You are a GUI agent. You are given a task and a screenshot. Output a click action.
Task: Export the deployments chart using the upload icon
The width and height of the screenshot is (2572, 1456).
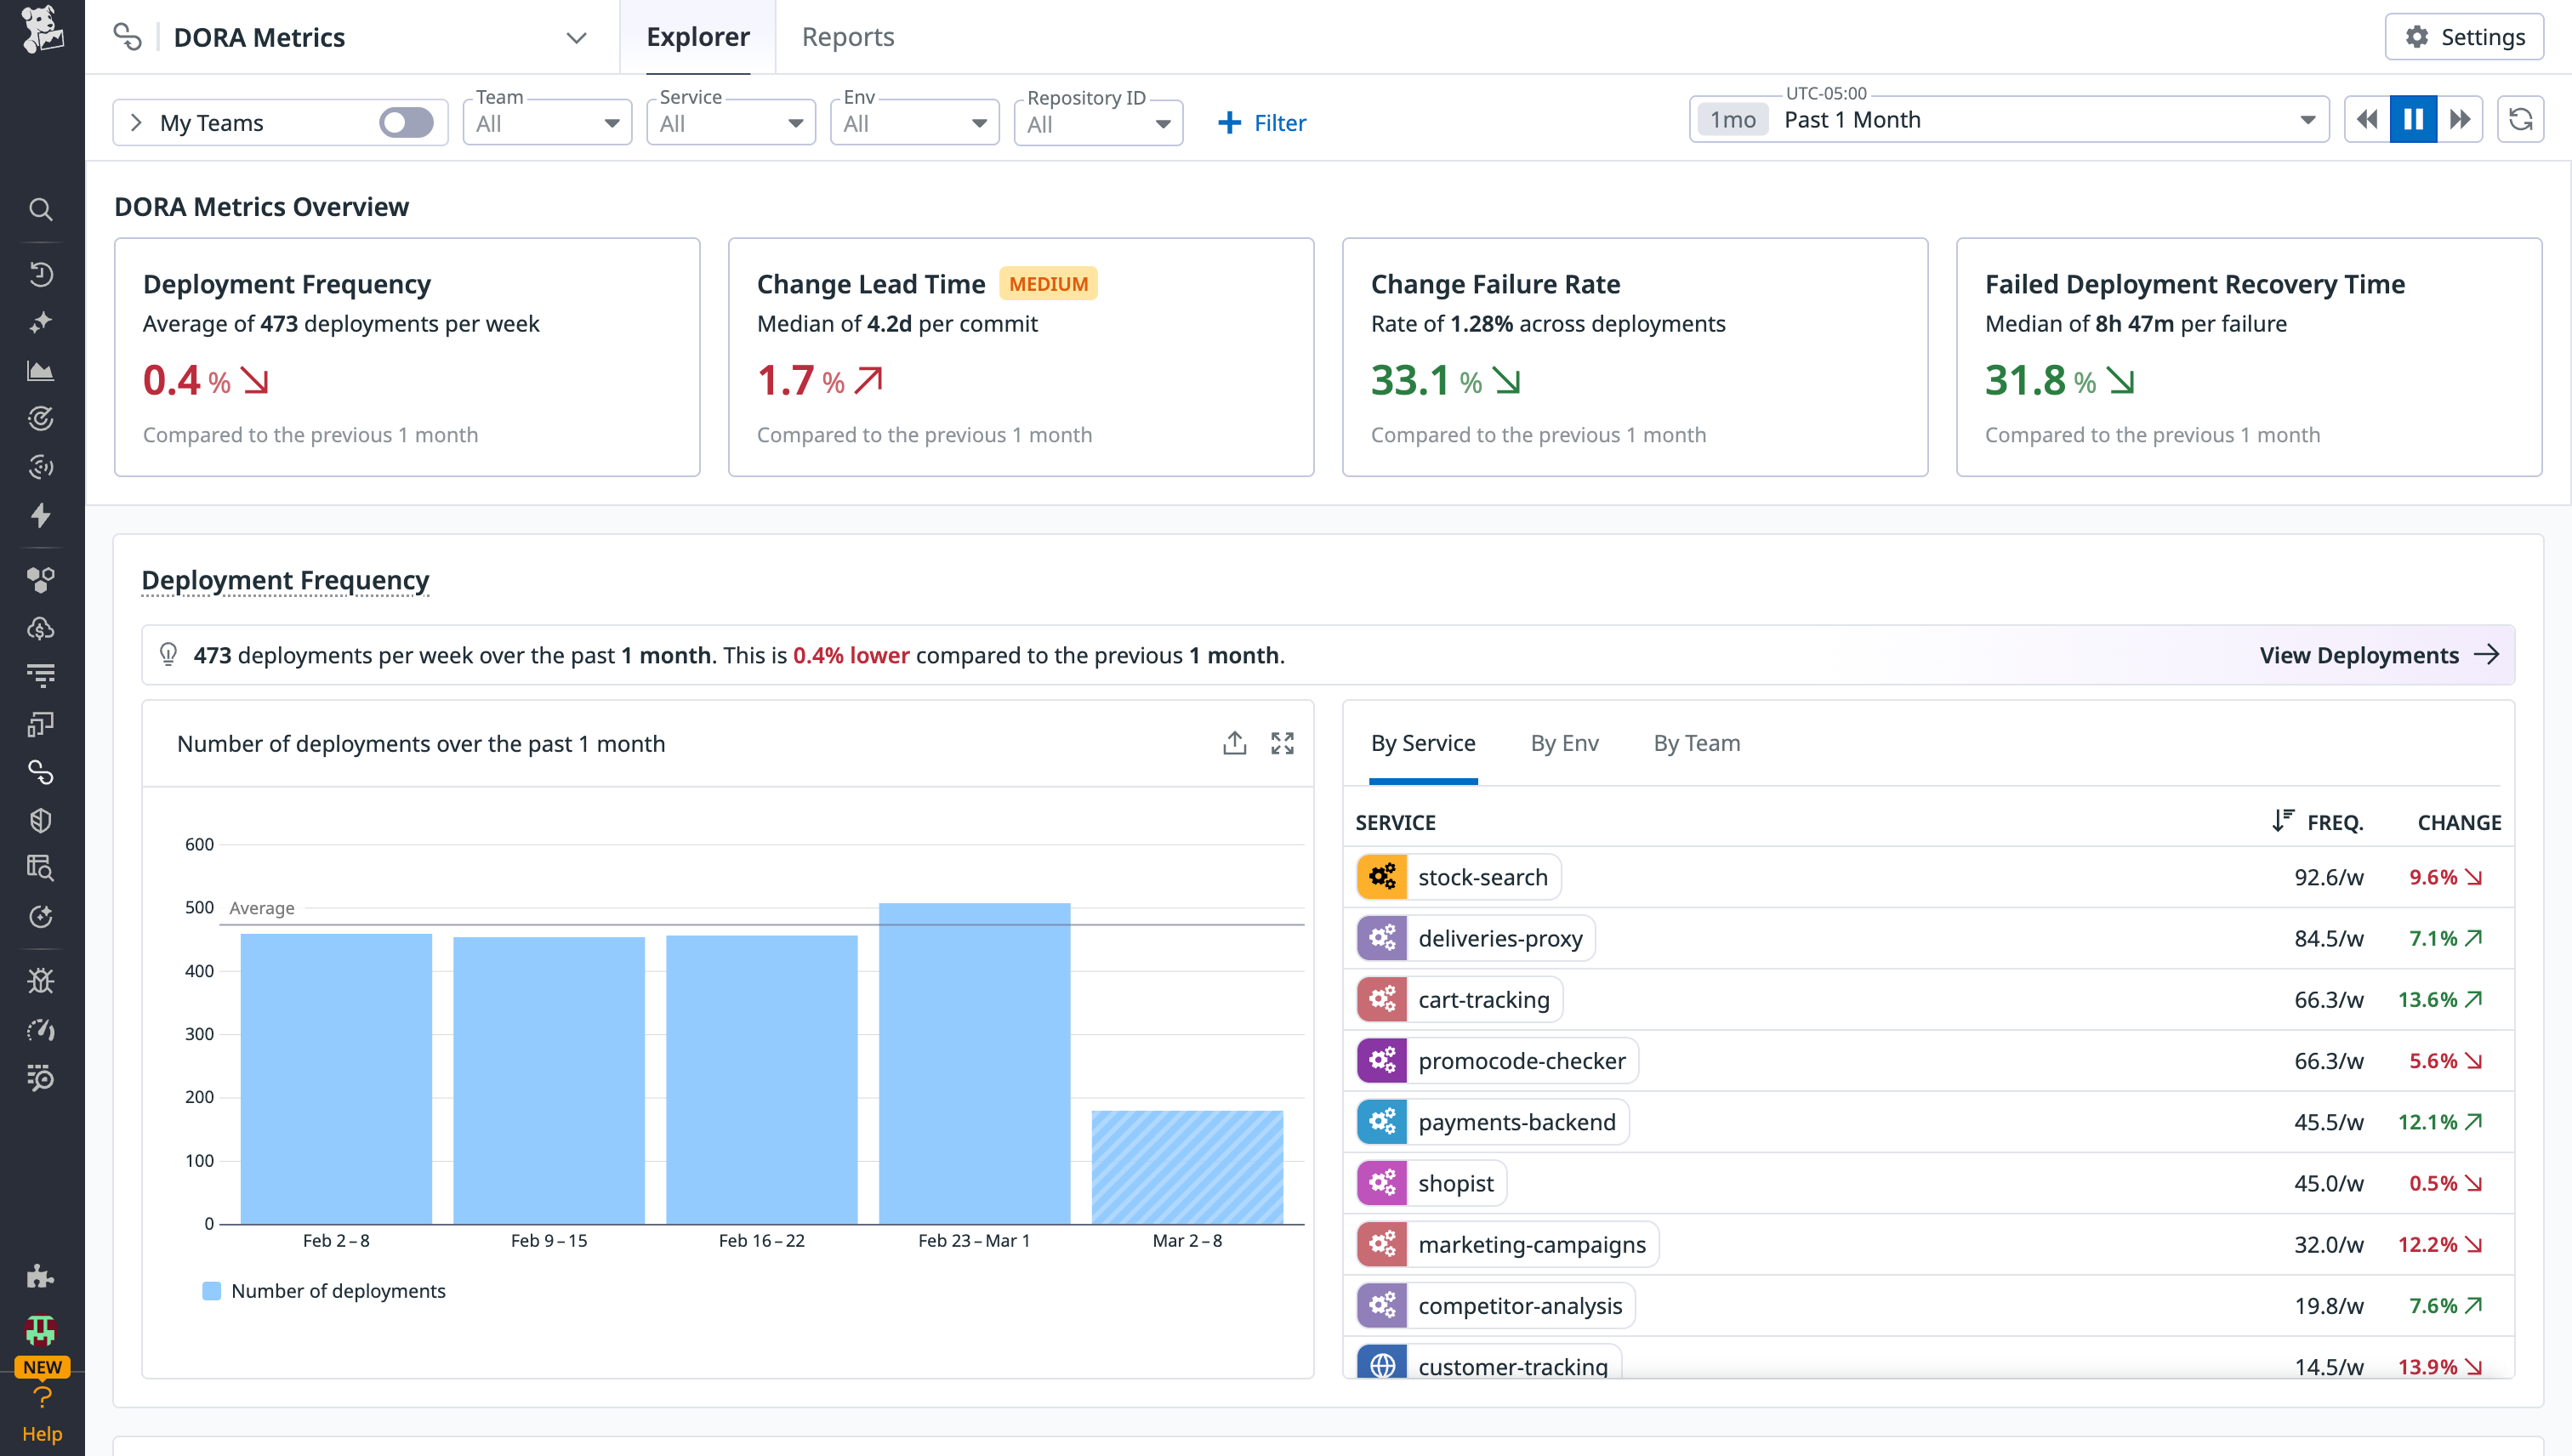click(1234, 743)
